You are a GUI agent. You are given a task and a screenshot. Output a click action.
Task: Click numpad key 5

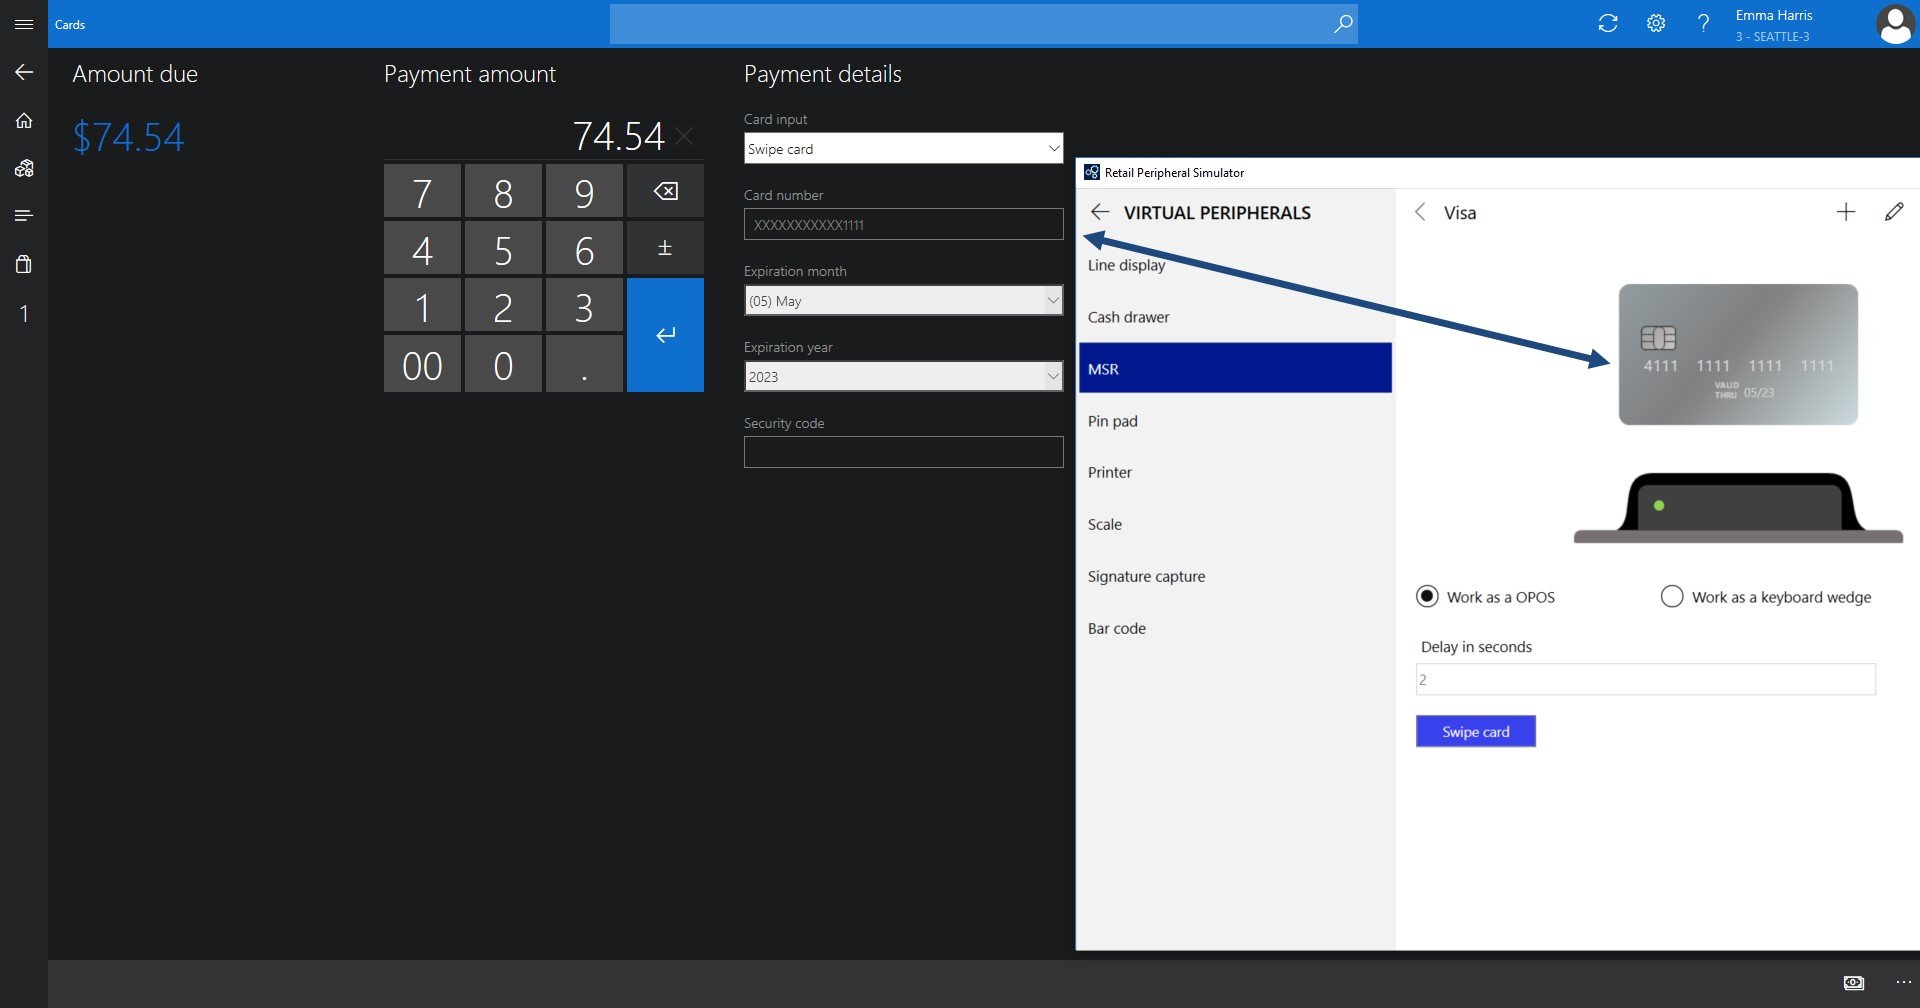(503, 248)
